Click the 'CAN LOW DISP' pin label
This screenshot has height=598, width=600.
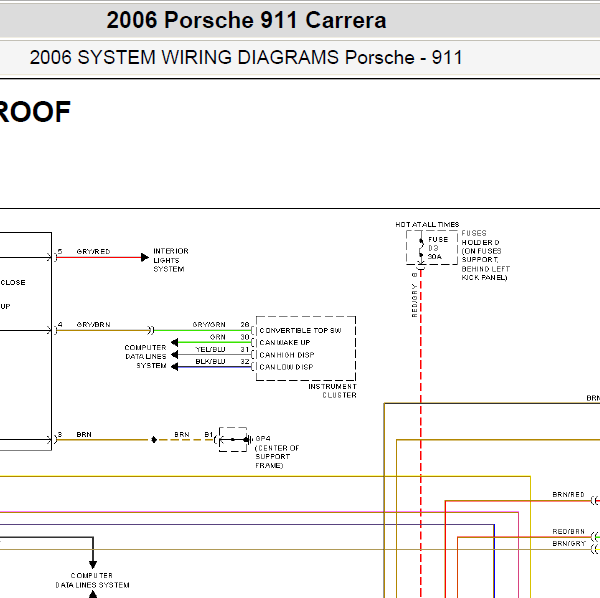coord(286,367)
